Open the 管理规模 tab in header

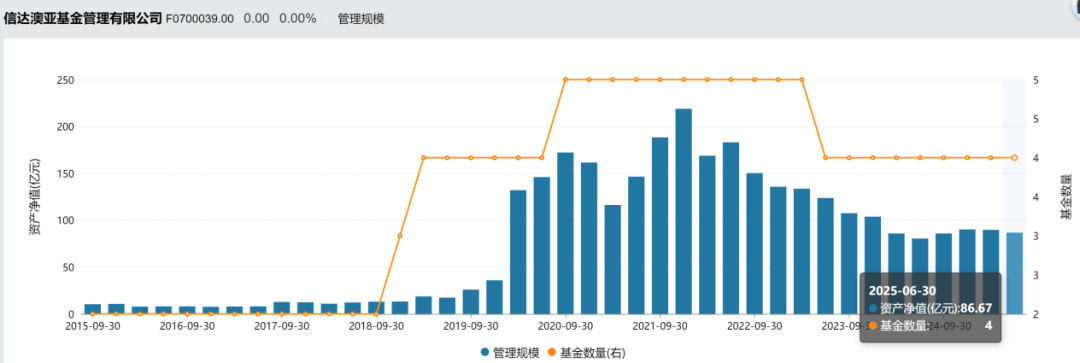361,19
